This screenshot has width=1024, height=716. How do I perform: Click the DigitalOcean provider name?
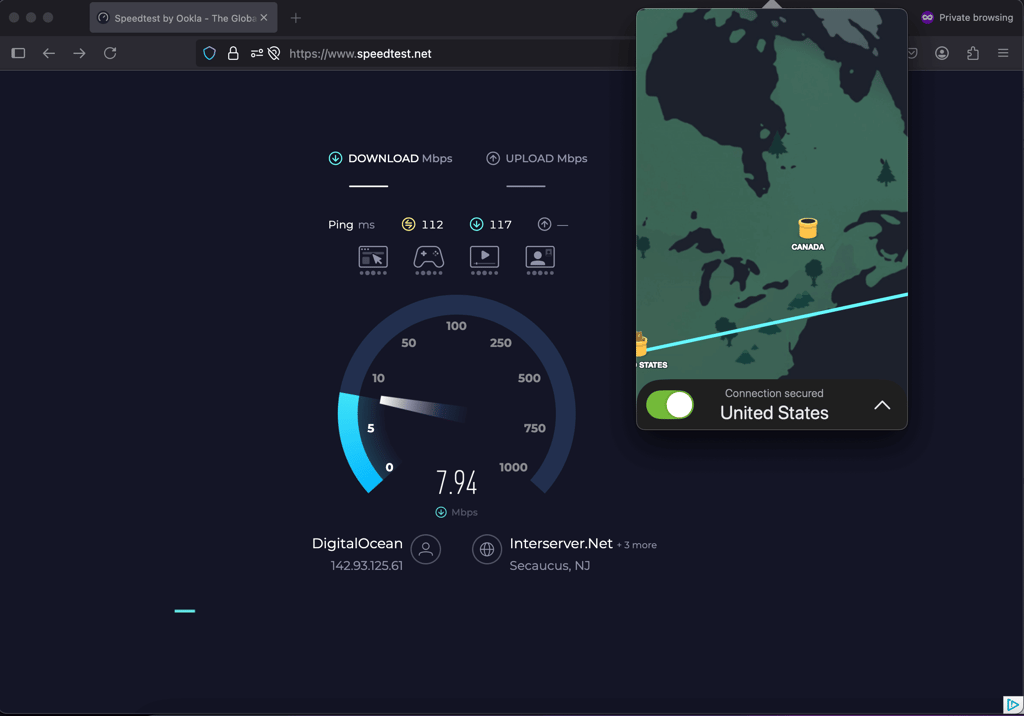(x=357, y=544)
